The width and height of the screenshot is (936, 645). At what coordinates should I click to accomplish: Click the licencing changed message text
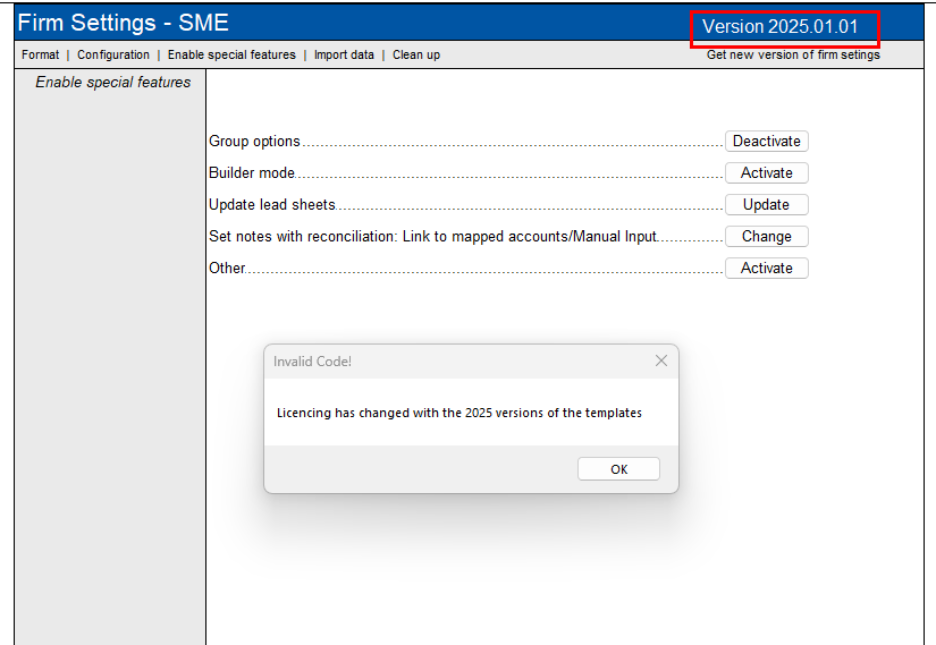click(x=459, y=412)
